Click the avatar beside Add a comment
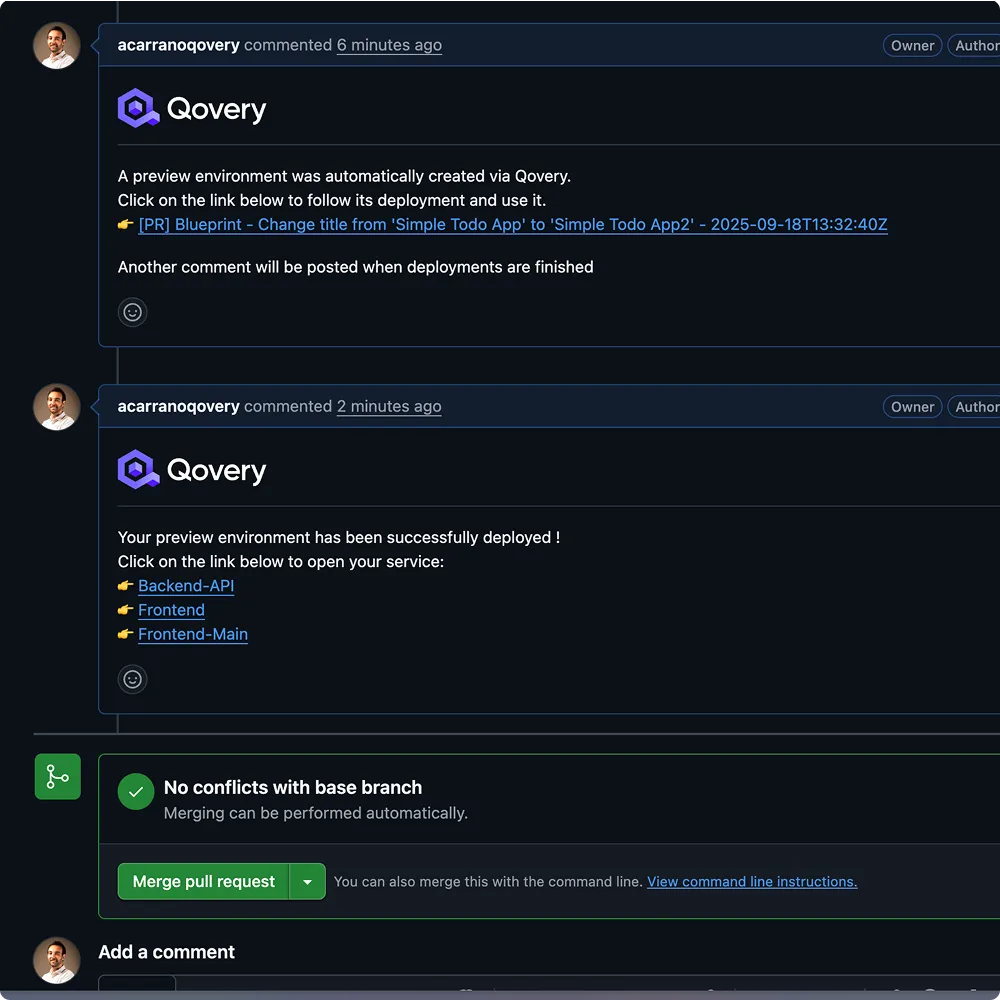 tap(57, 960)
